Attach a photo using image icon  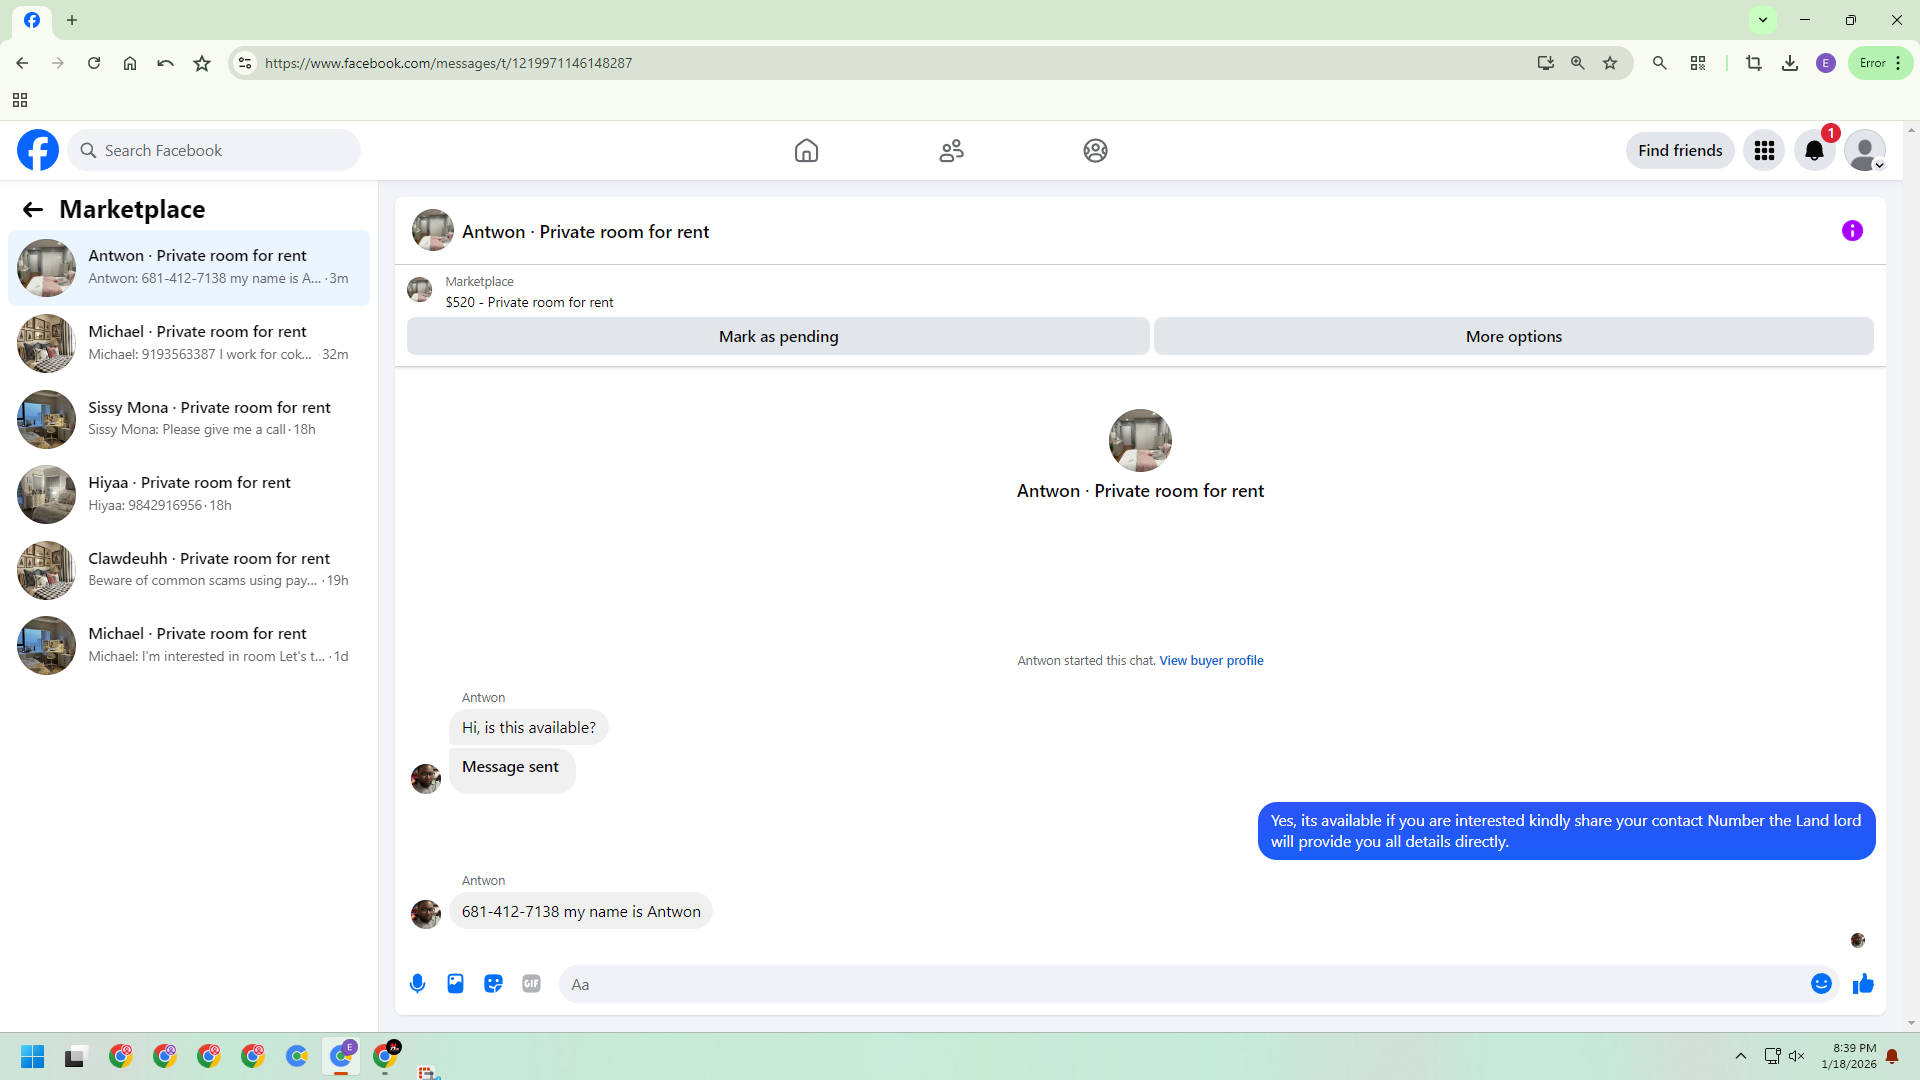pyautogui.click(x=456, y=984)
